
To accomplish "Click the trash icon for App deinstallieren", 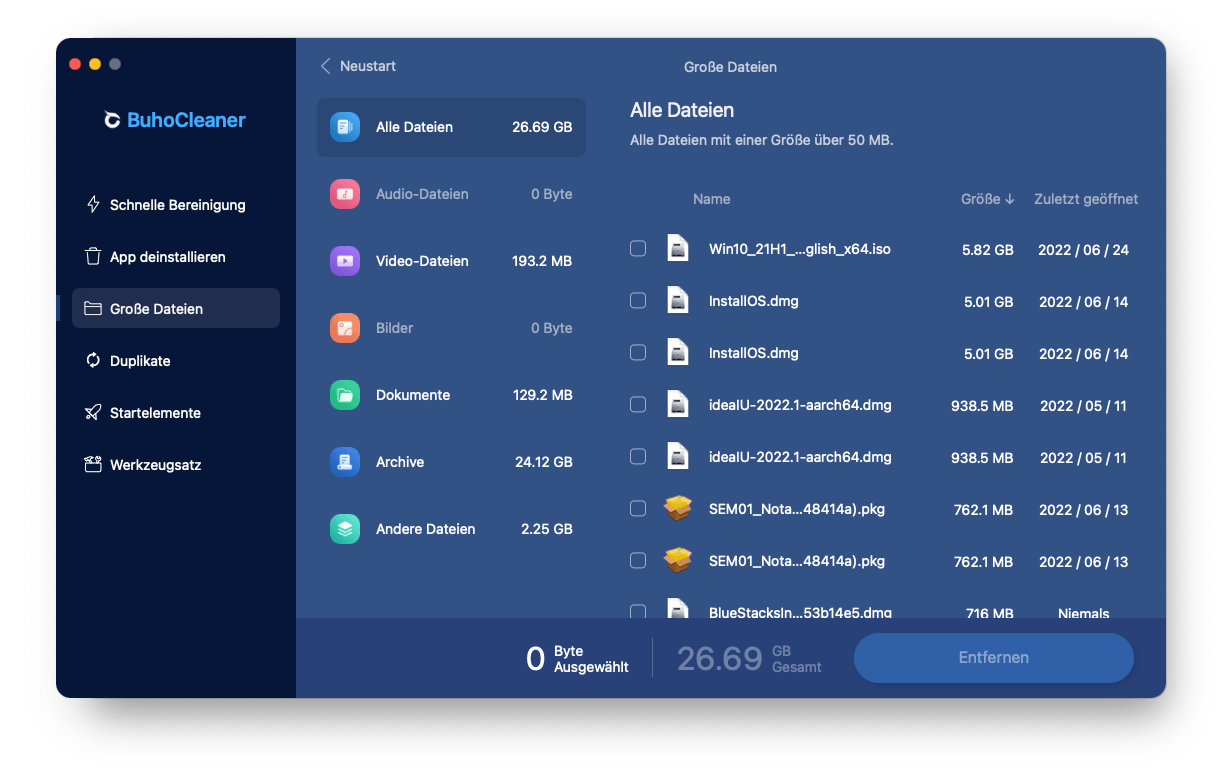I will coord(93,256).
